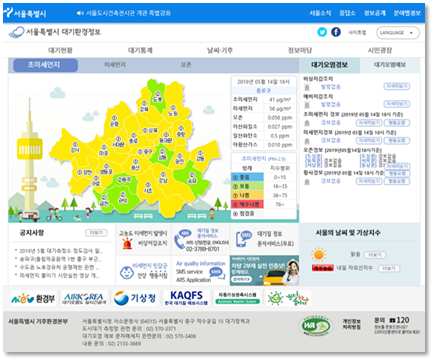
Task: Click 더보기 next to 내일 자외선지수
Action: 389,268
